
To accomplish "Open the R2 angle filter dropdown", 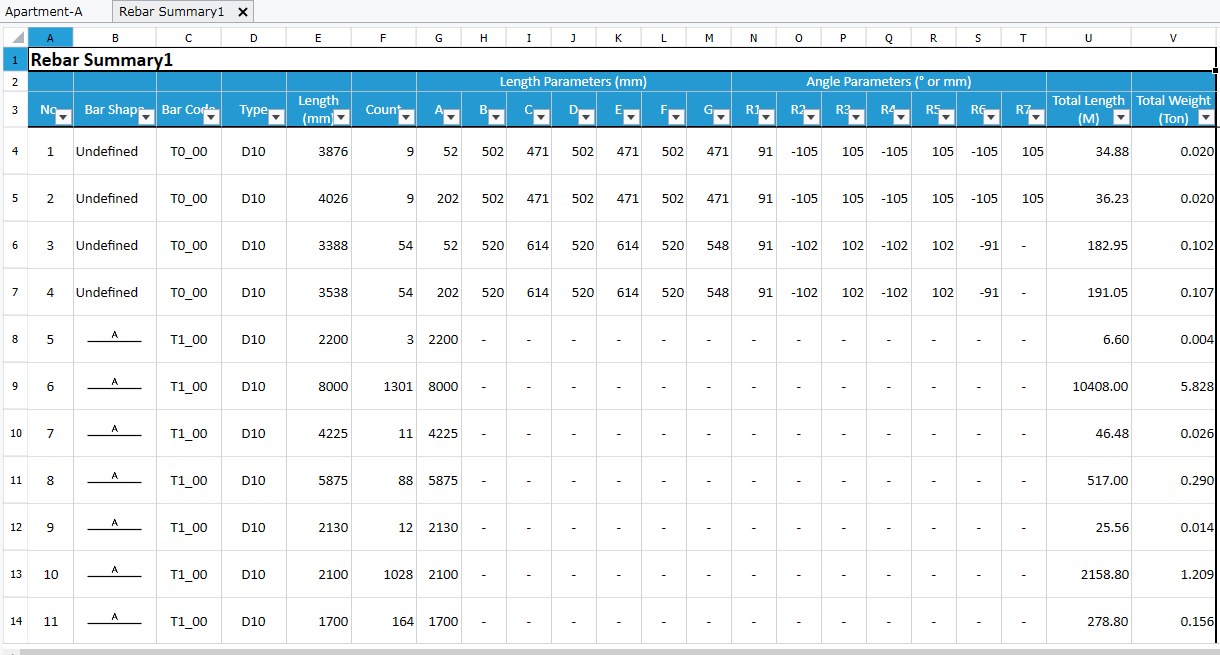I will 811,117.
